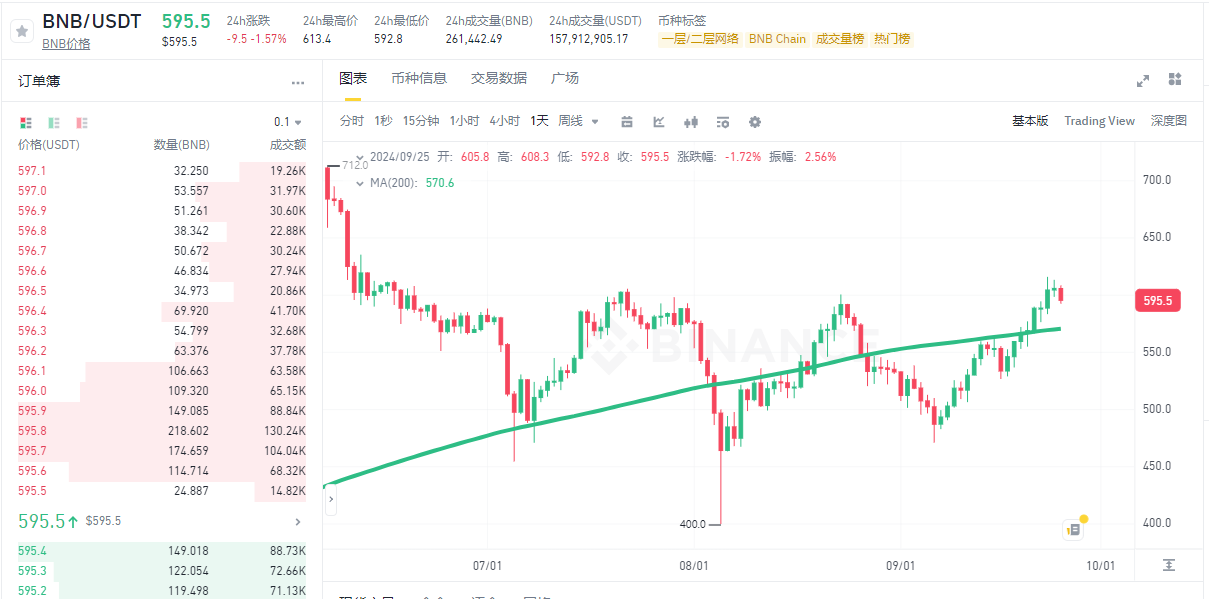Open the BNB价格 link
1209x599 pixels.
click(x=66, y=44)
